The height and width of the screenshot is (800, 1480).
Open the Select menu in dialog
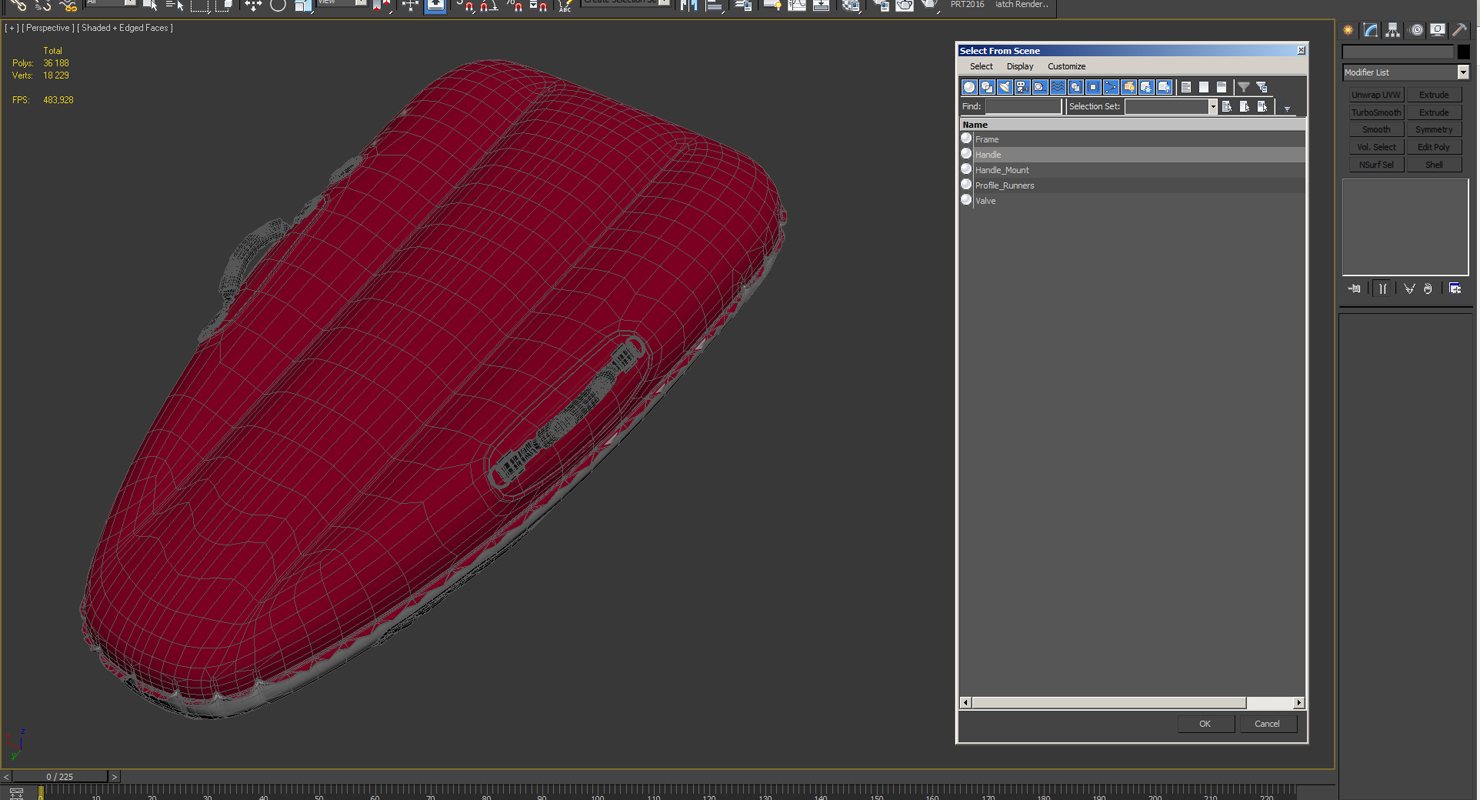click(981, 66)
